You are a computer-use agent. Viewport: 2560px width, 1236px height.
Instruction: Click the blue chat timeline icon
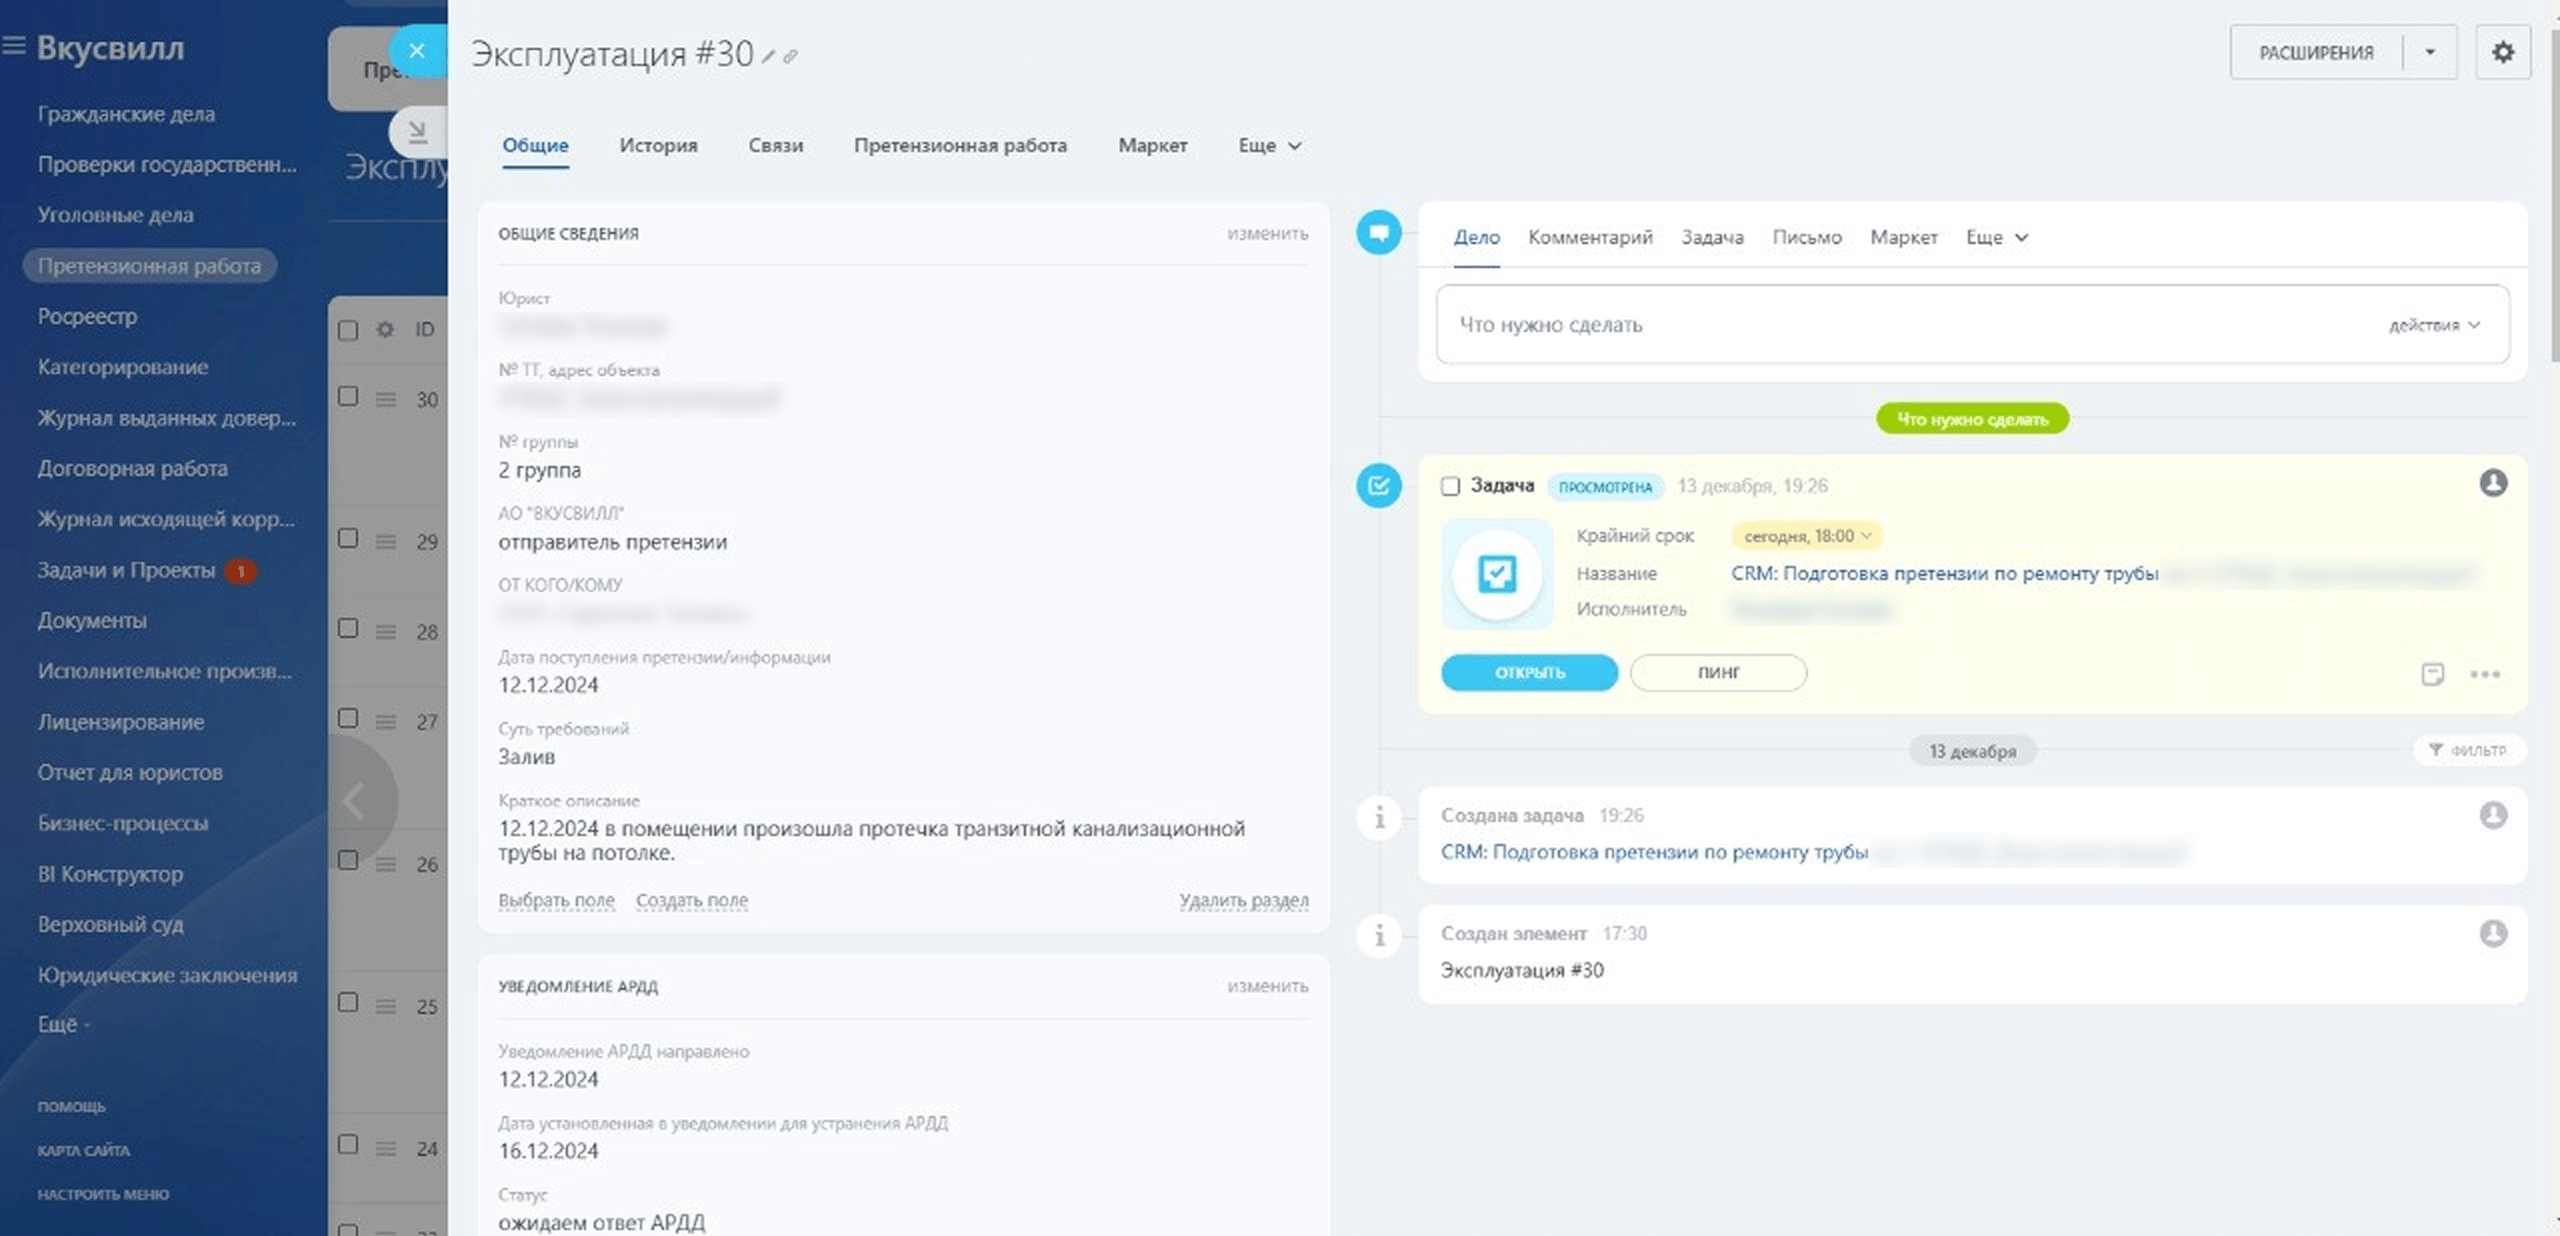1378,233
